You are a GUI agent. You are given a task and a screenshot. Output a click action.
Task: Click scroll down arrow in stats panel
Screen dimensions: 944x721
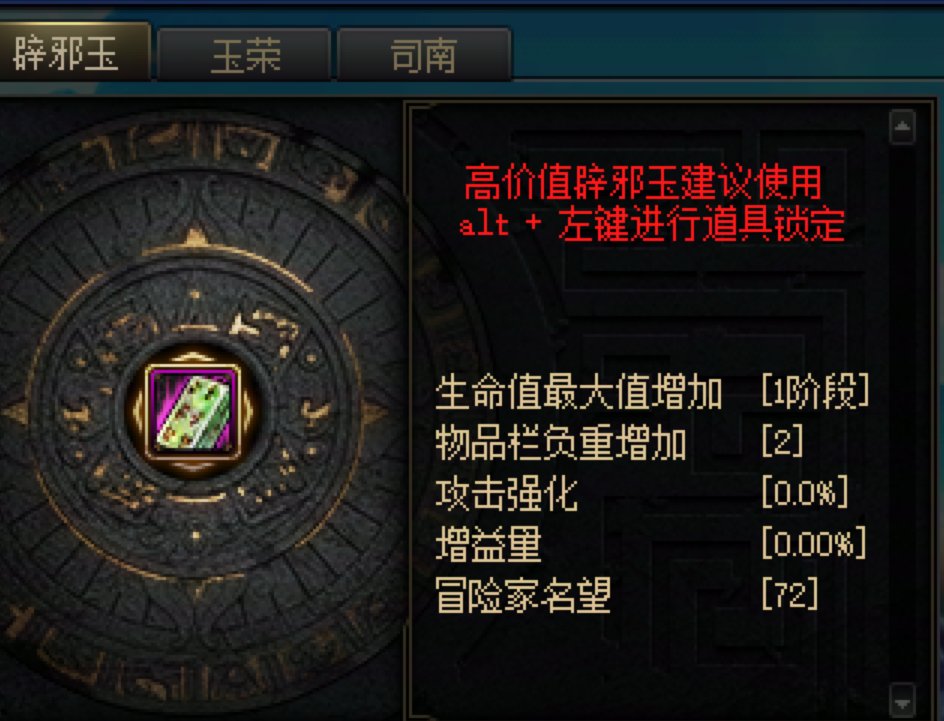(902, 701)
